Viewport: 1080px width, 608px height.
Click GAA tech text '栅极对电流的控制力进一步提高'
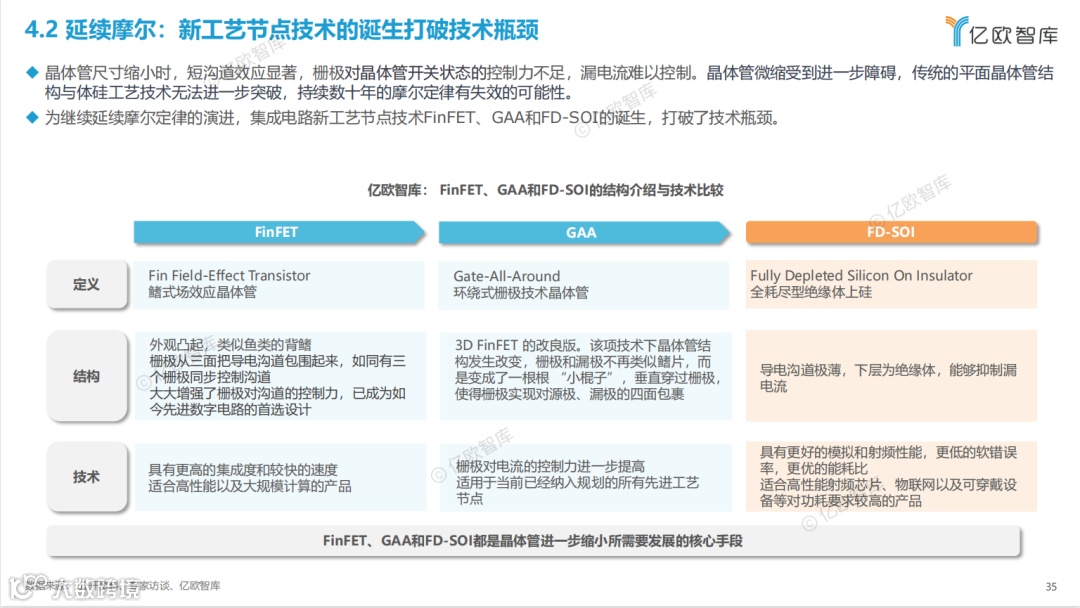550,466
